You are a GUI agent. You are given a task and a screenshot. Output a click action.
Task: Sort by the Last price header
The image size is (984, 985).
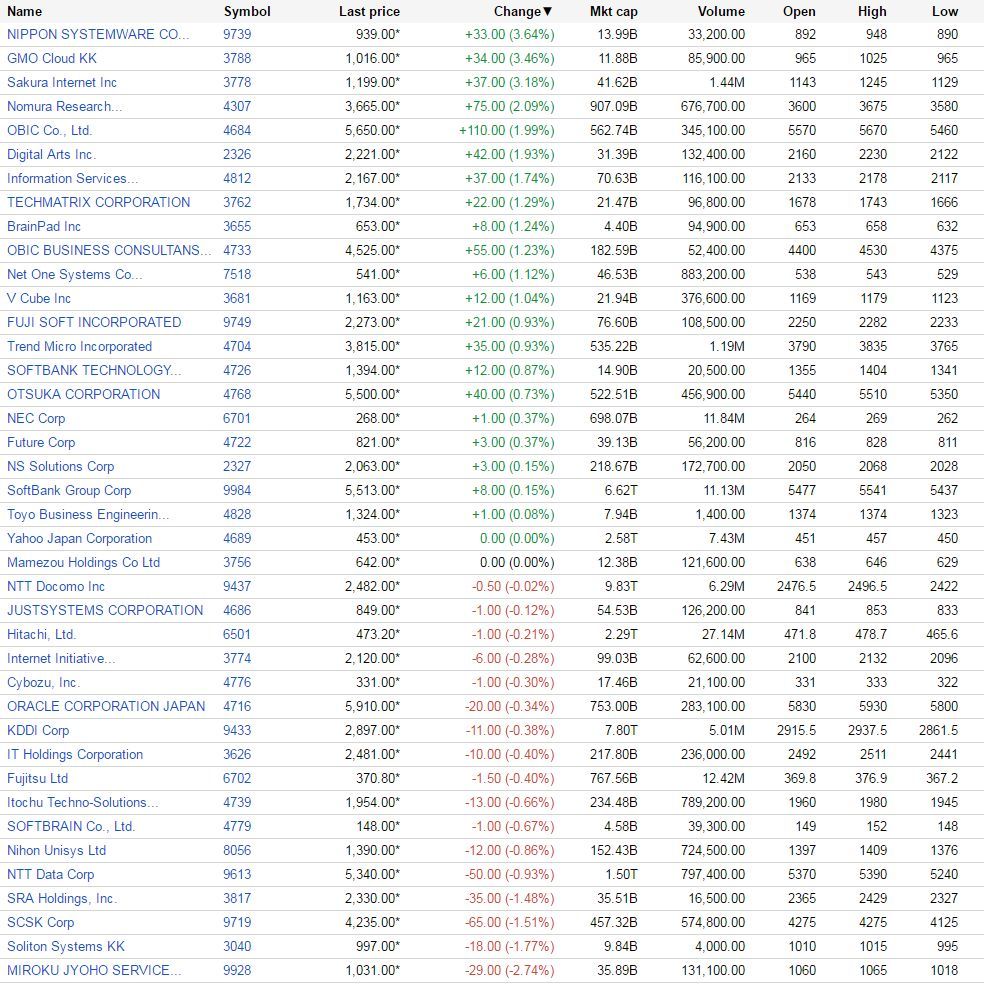(369, 11)
